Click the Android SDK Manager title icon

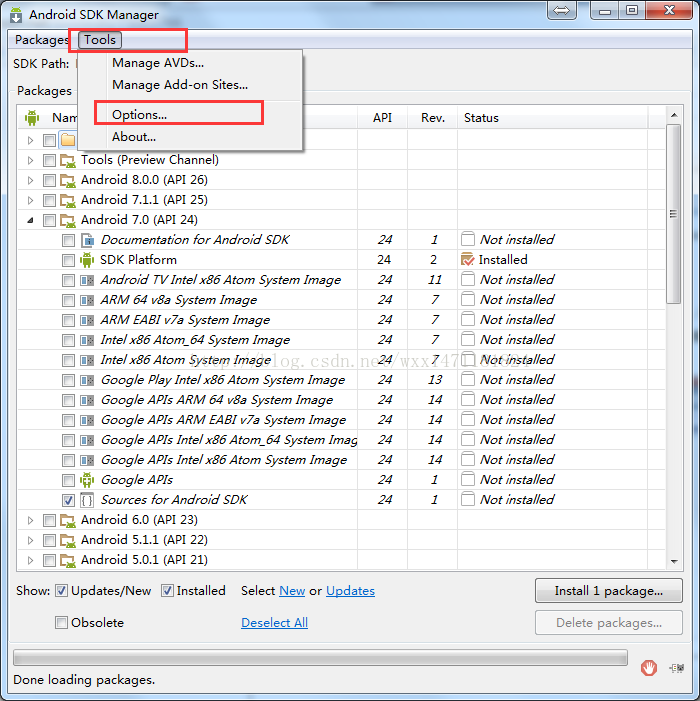(x=16, y=15)
